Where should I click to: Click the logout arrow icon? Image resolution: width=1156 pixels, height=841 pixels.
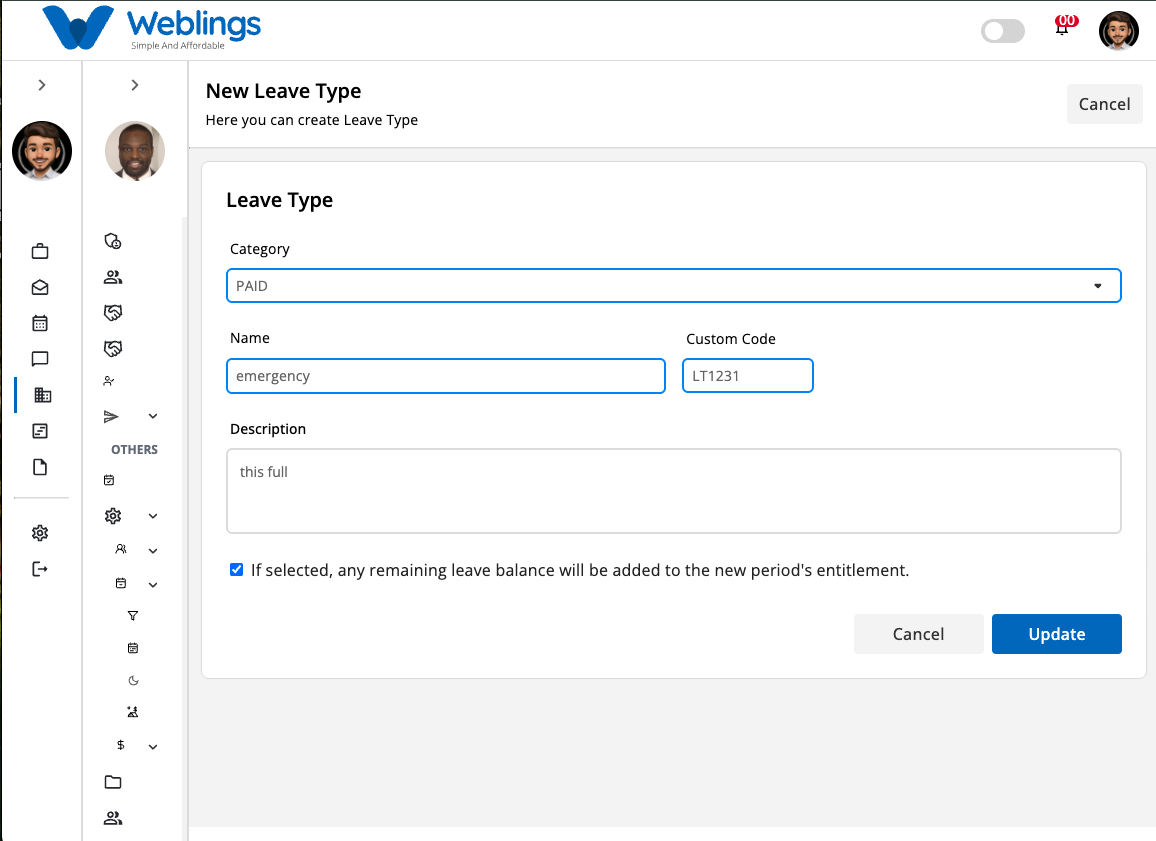click(40, 569)
